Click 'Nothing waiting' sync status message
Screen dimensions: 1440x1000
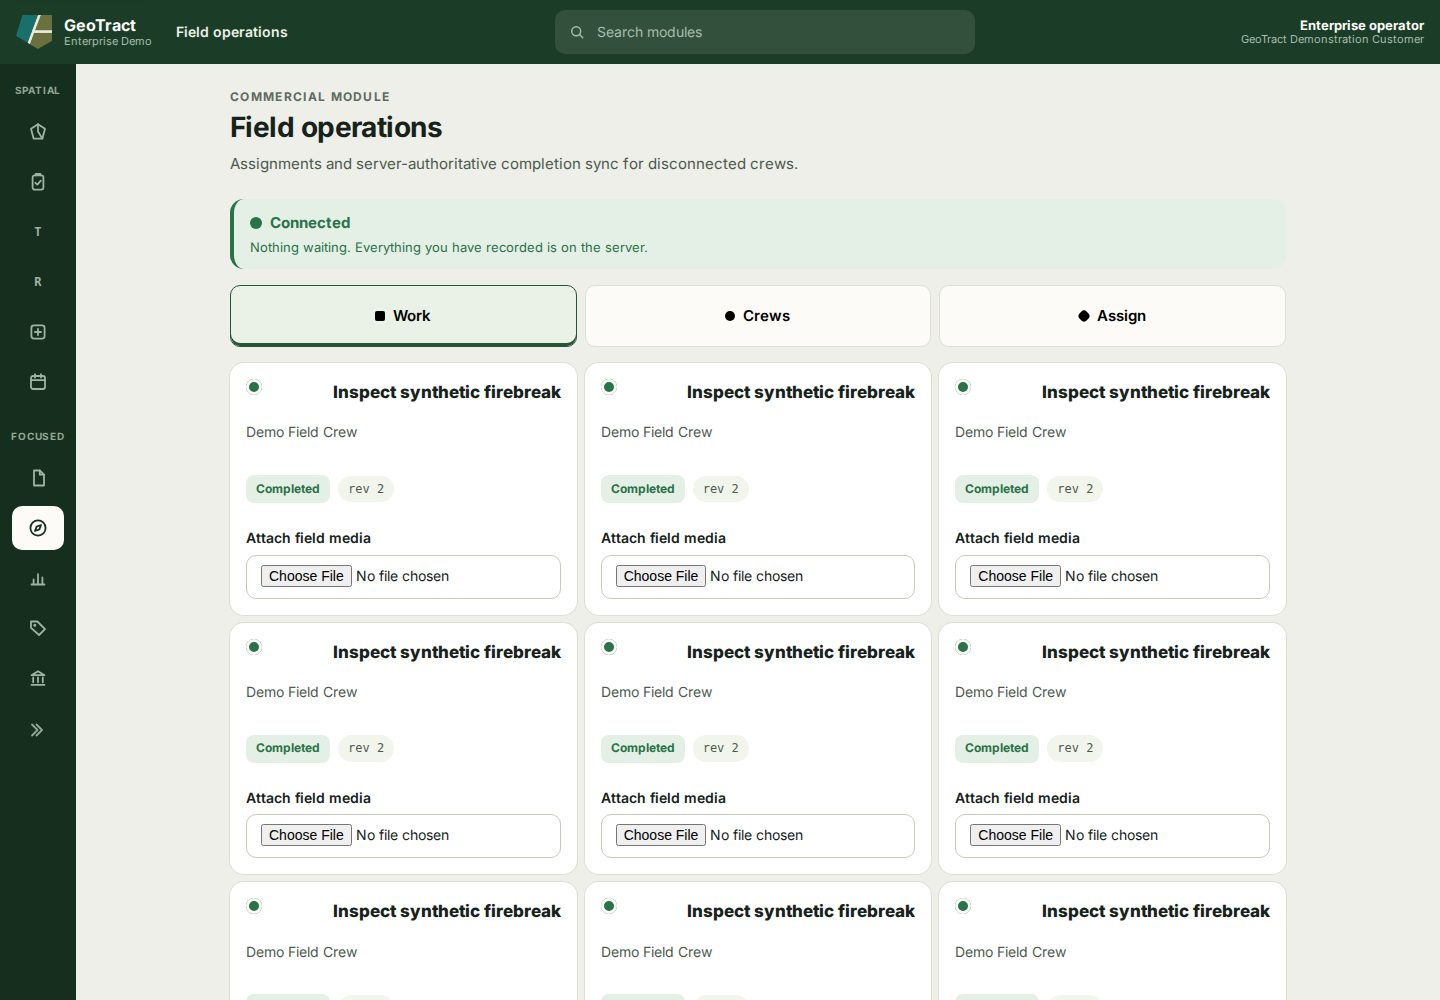click(x=449, y=247)
